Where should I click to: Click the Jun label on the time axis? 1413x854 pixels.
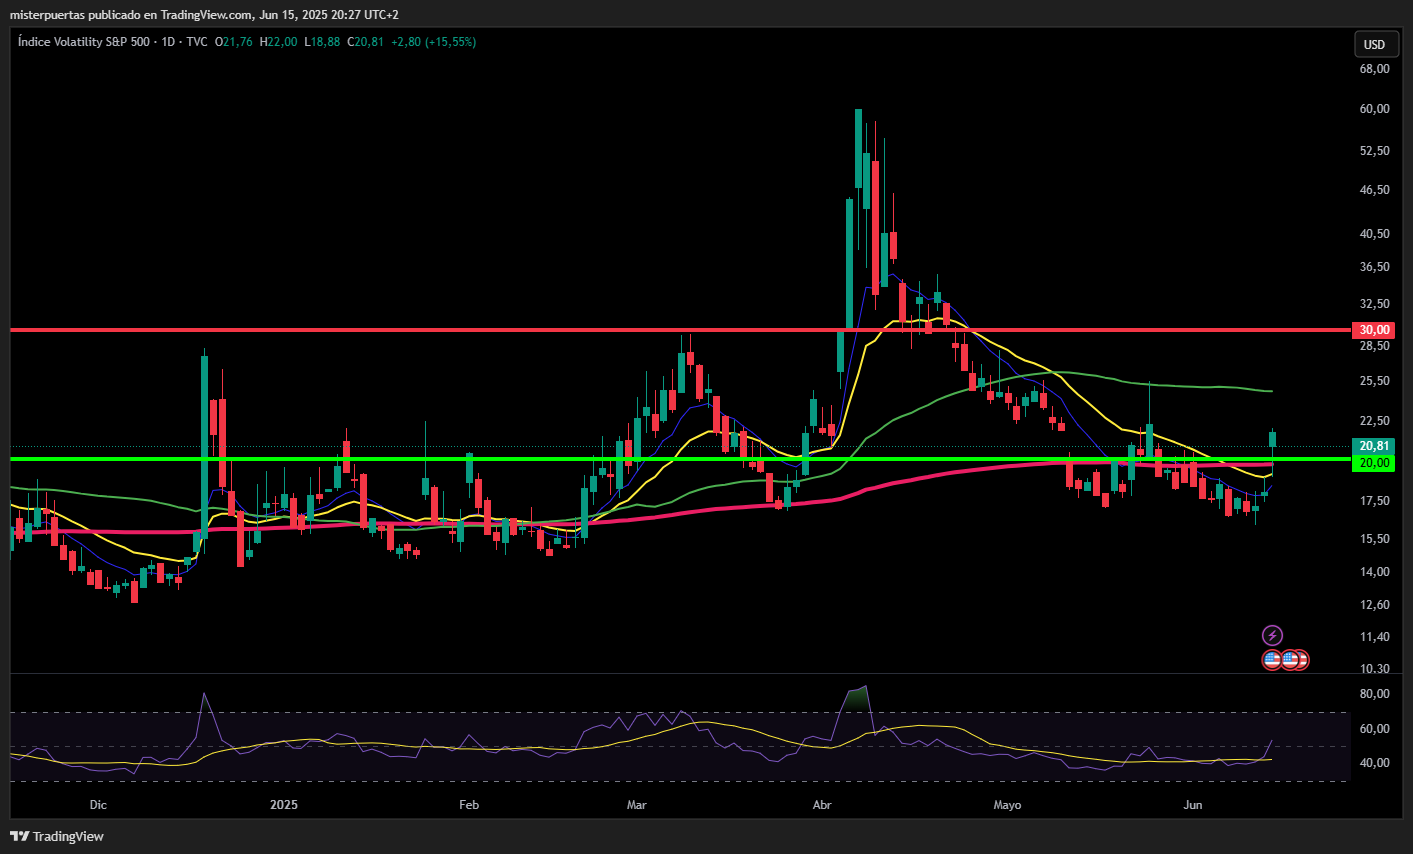pos(1192,805)
